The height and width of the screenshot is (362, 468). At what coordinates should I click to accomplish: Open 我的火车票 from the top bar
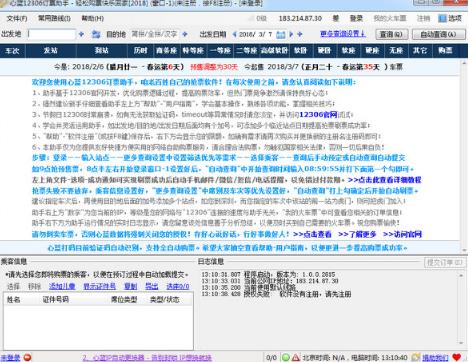click(390, 18)
